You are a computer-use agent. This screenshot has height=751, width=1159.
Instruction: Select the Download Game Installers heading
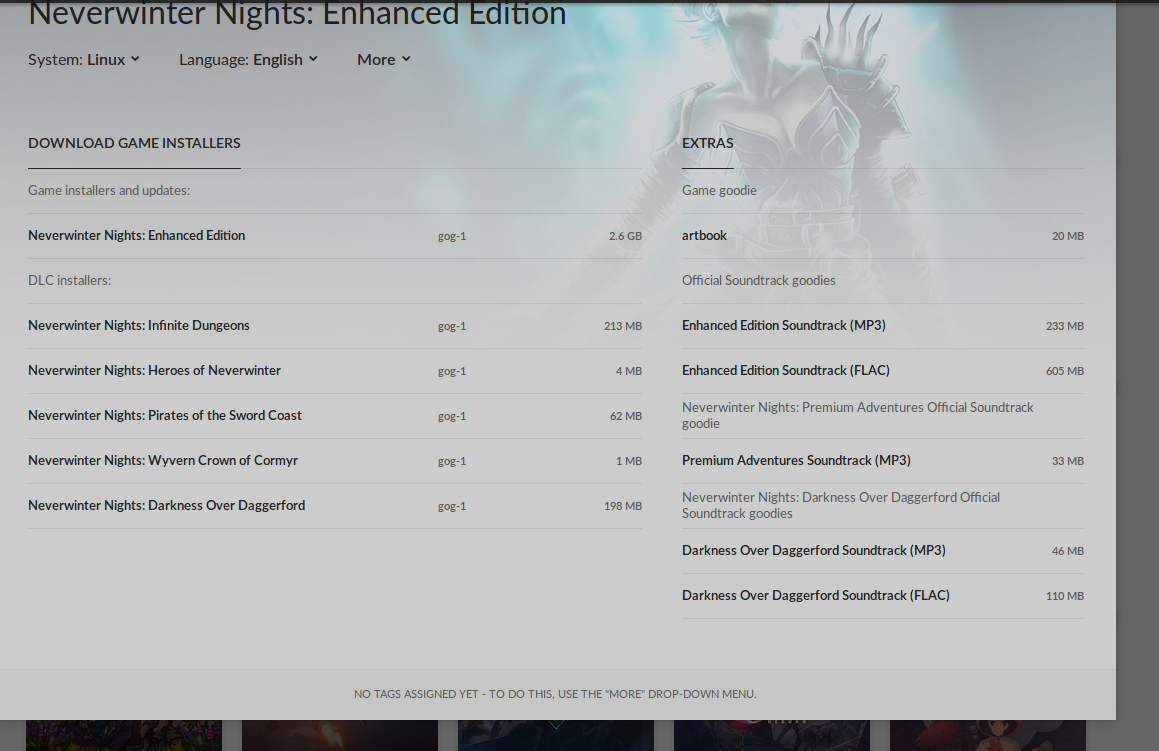coord(135,143)
